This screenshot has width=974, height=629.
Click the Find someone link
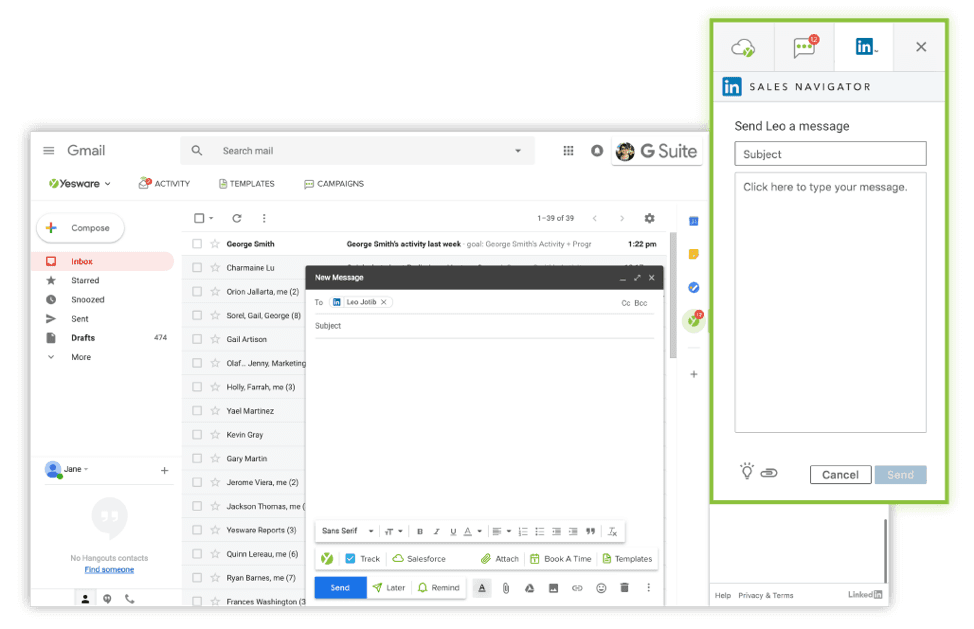(109, 569)
